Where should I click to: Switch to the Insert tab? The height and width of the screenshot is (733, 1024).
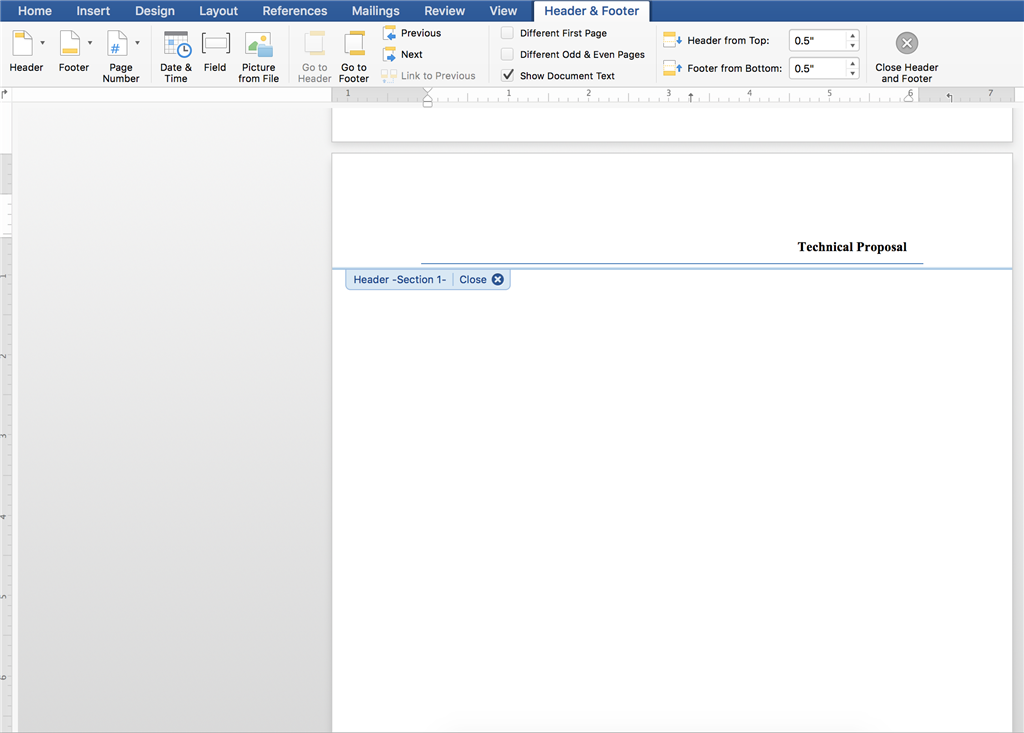click(x=93, y=11)
